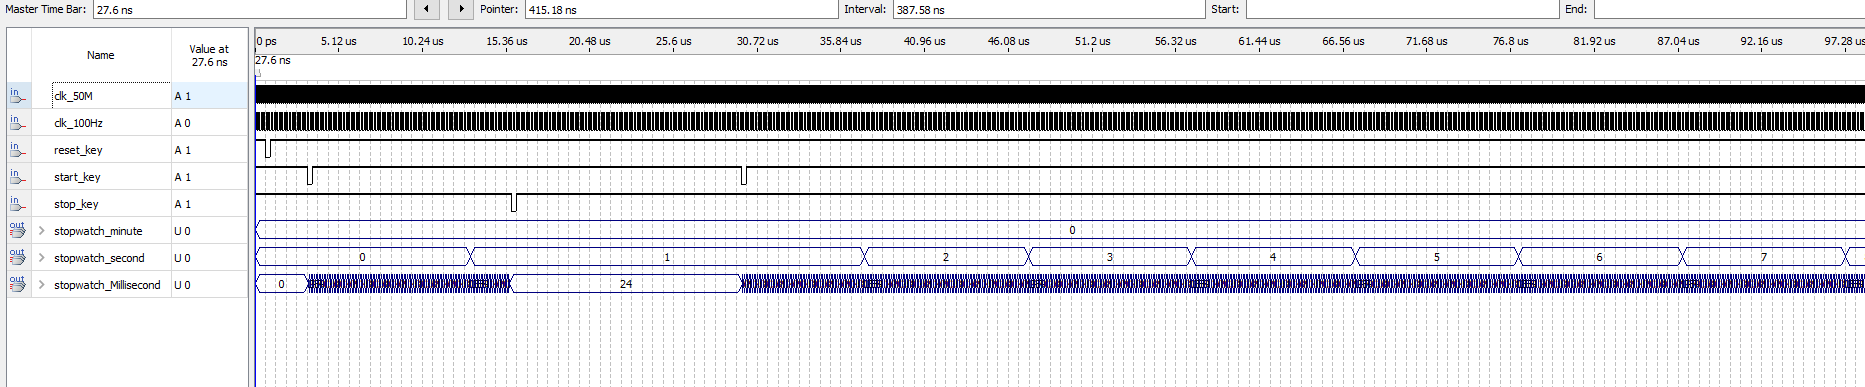Screen dimensions: 1865x387
Task: Select the clk_50M signal name
Action: click(73, 96)
